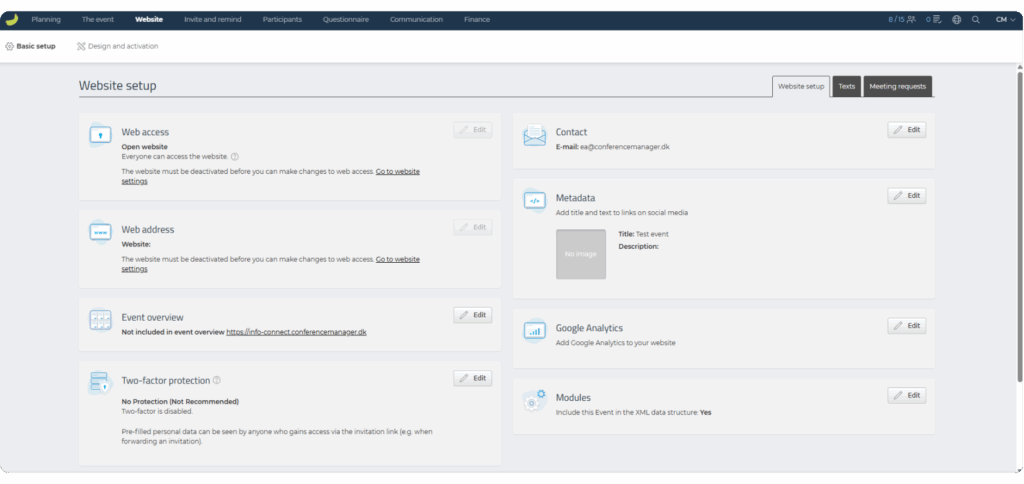
Task: Click the globe language icon
Action: coord(956,19)
